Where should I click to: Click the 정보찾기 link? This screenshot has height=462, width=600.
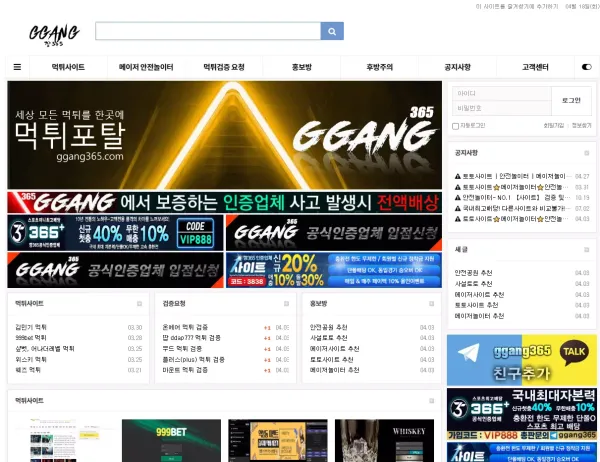(582, 126)
